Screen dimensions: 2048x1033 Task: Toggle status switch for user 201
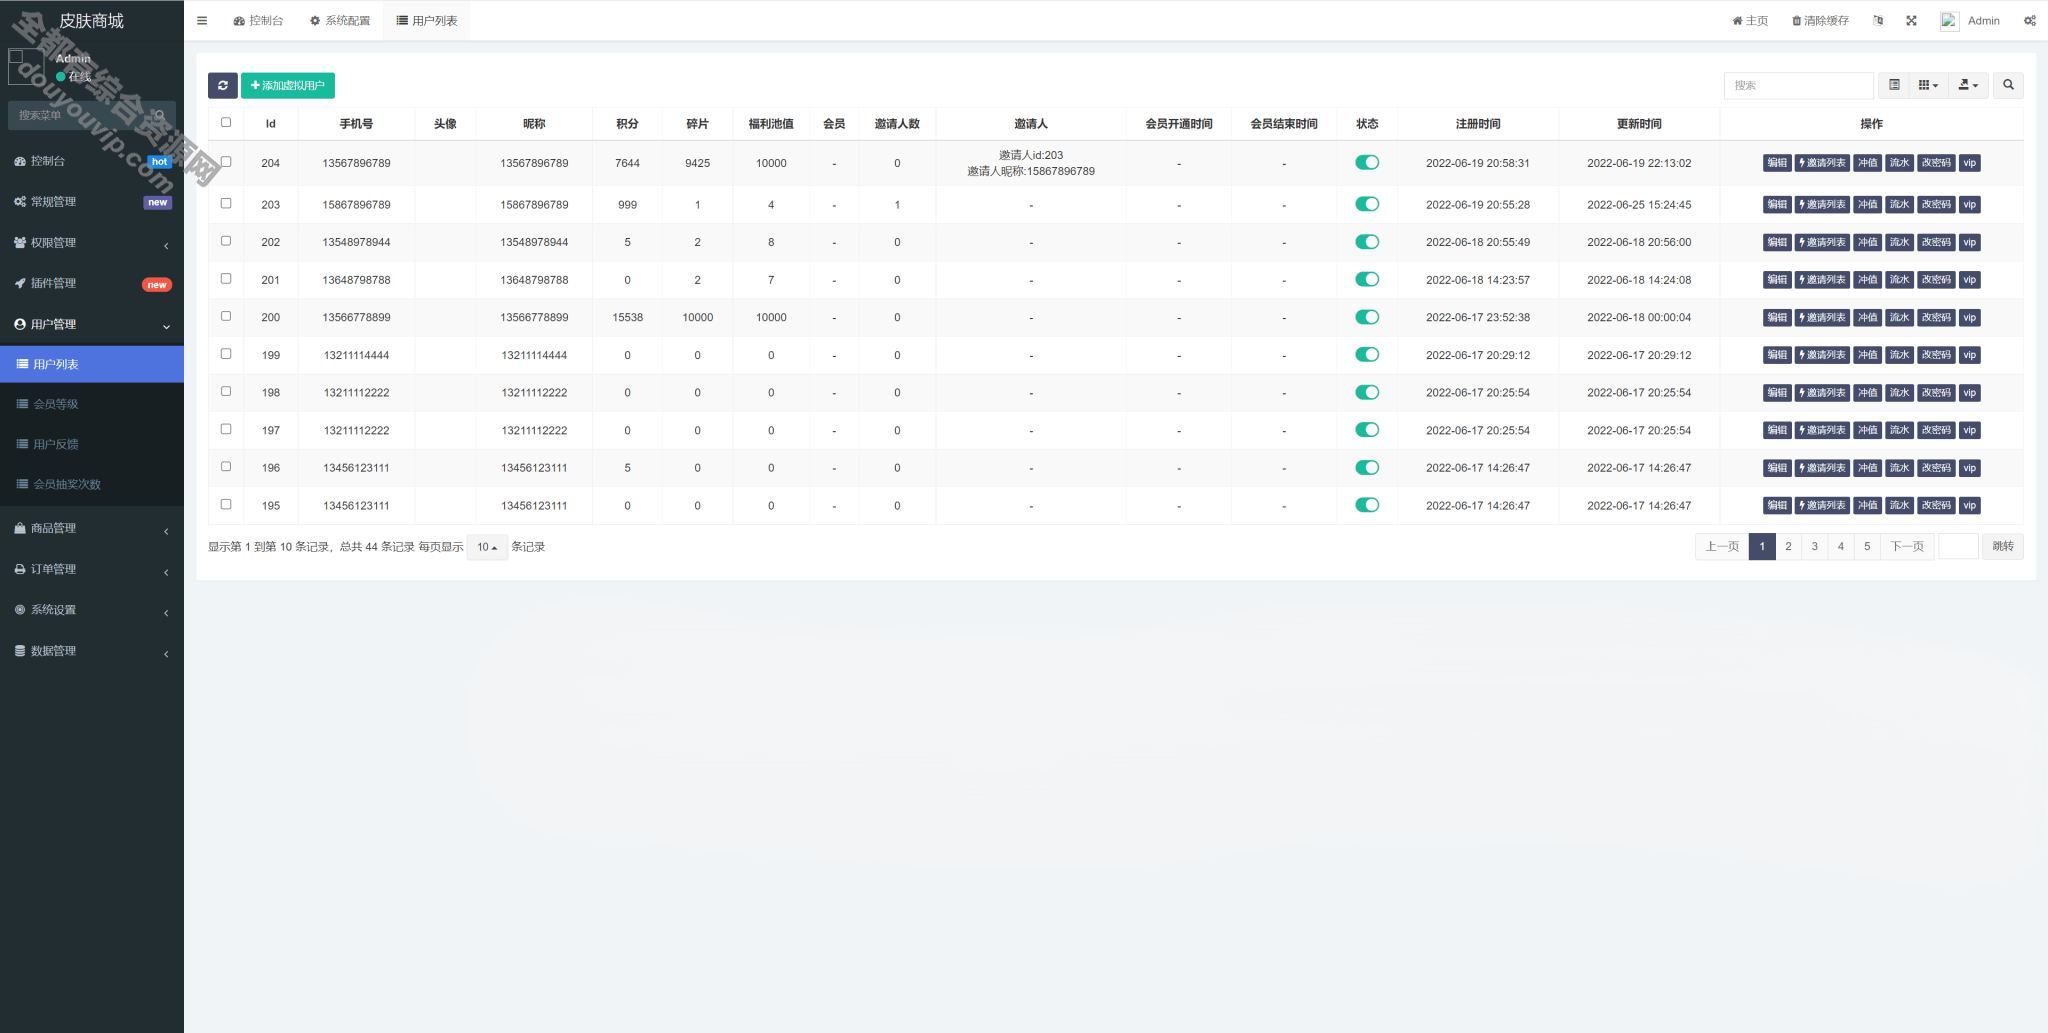(1367, 280)
